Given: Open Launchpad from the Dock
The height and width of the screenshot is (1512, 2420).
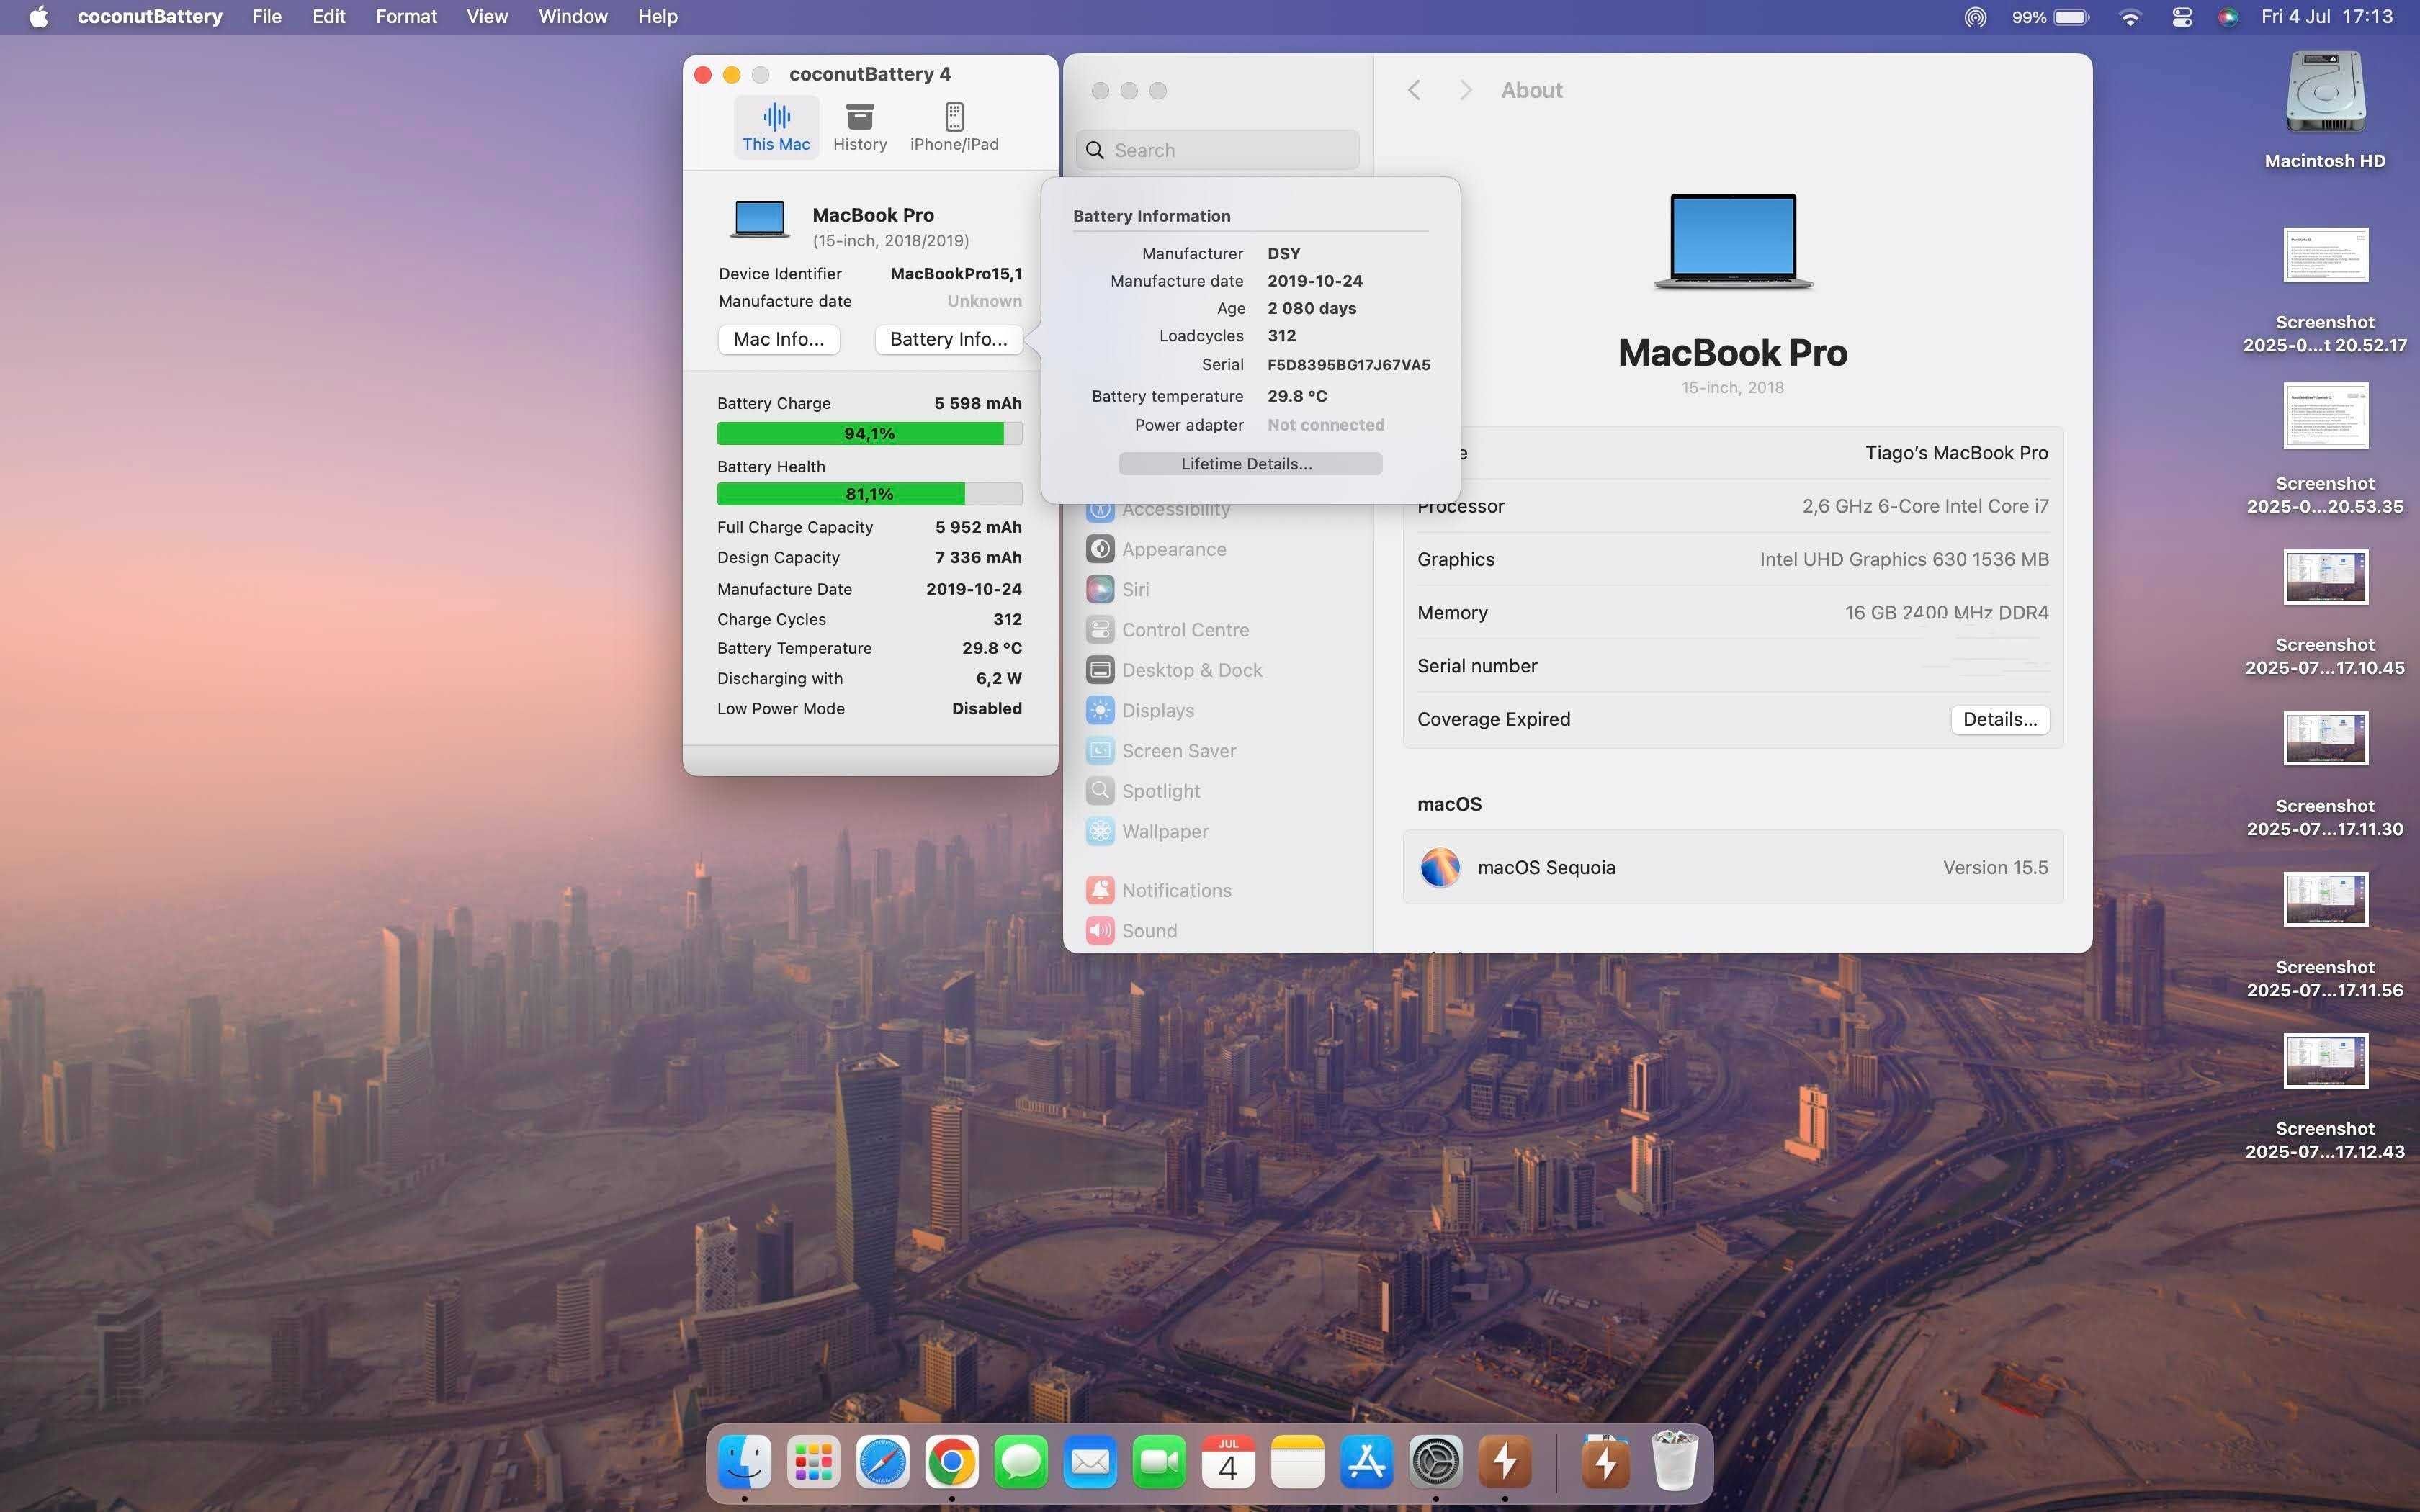Looking at the screenshot, I should [x=814, y=1463].
